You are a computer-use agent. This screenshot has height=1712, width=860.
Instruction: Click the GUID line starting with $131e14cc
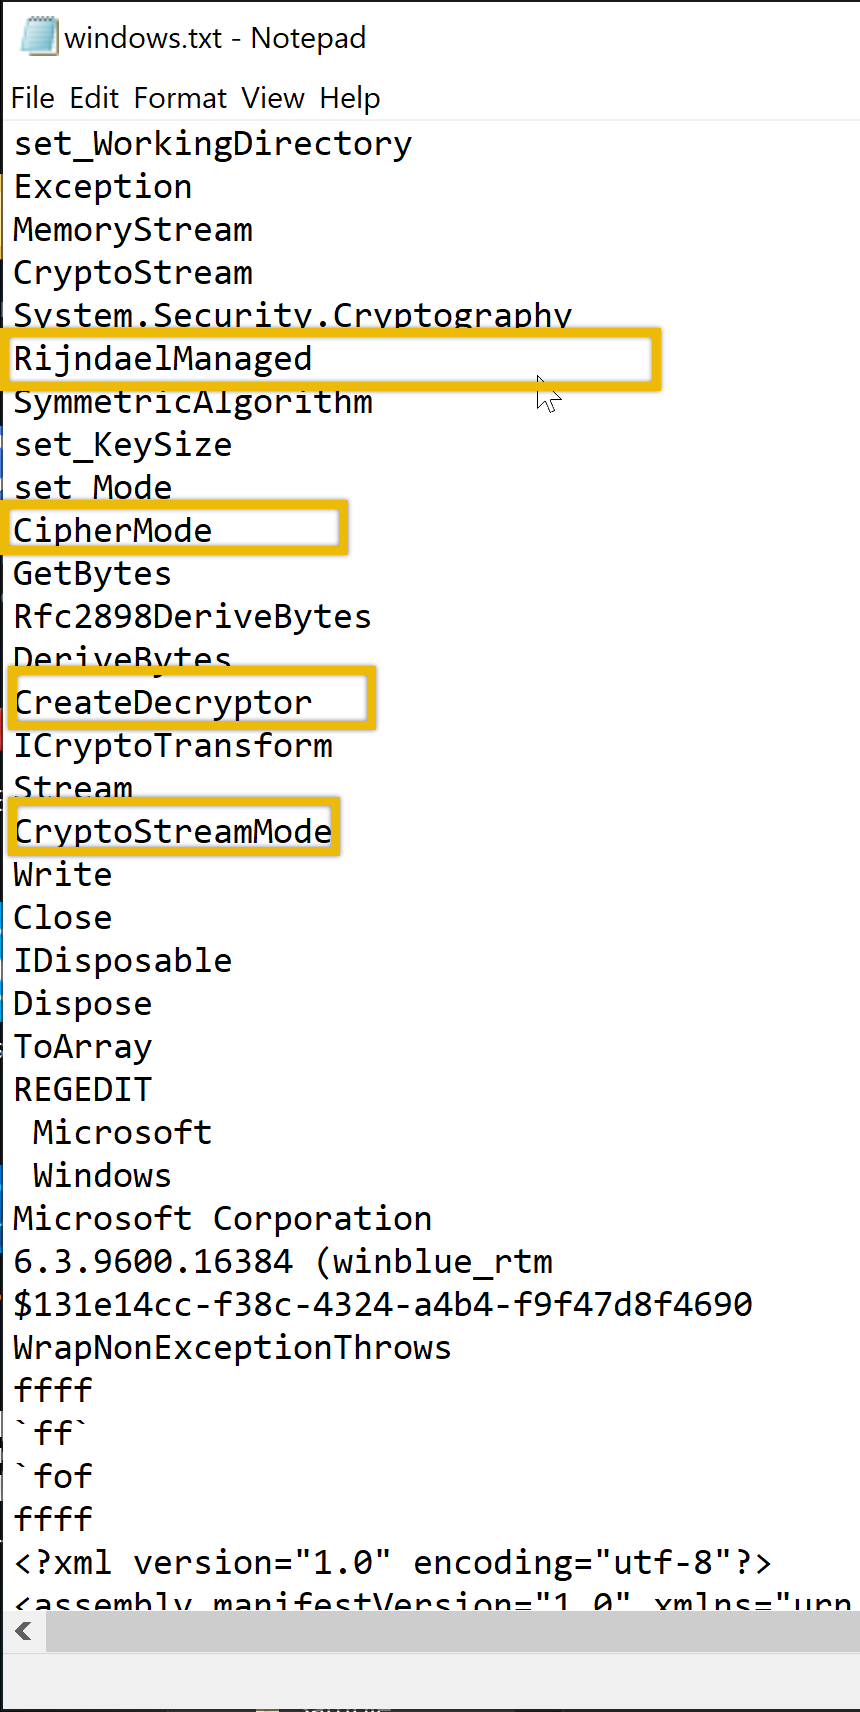point(382,1304)
